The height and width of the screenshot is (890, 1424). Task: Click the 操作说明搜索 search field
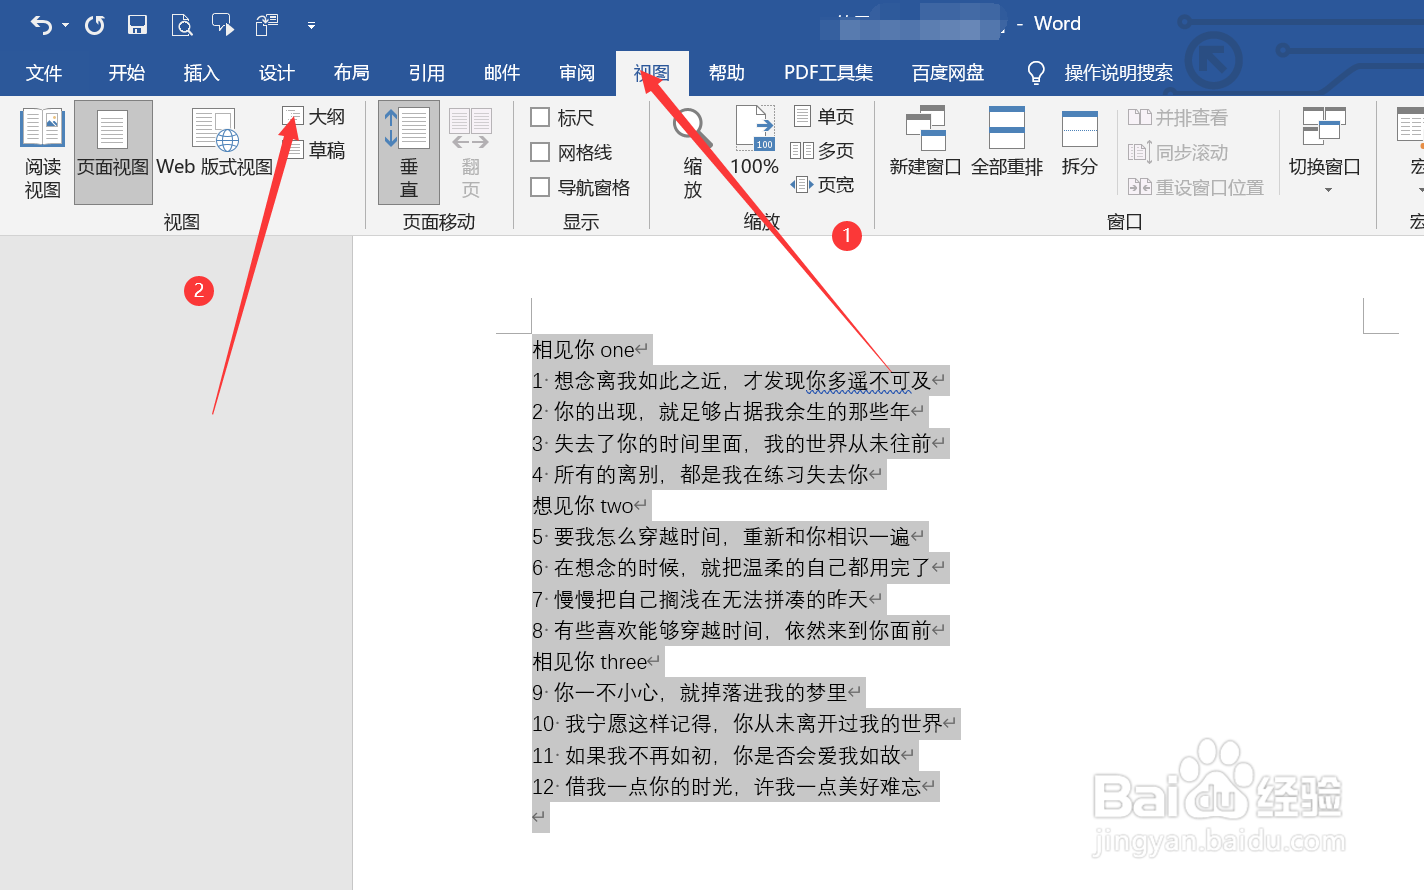1120,72
